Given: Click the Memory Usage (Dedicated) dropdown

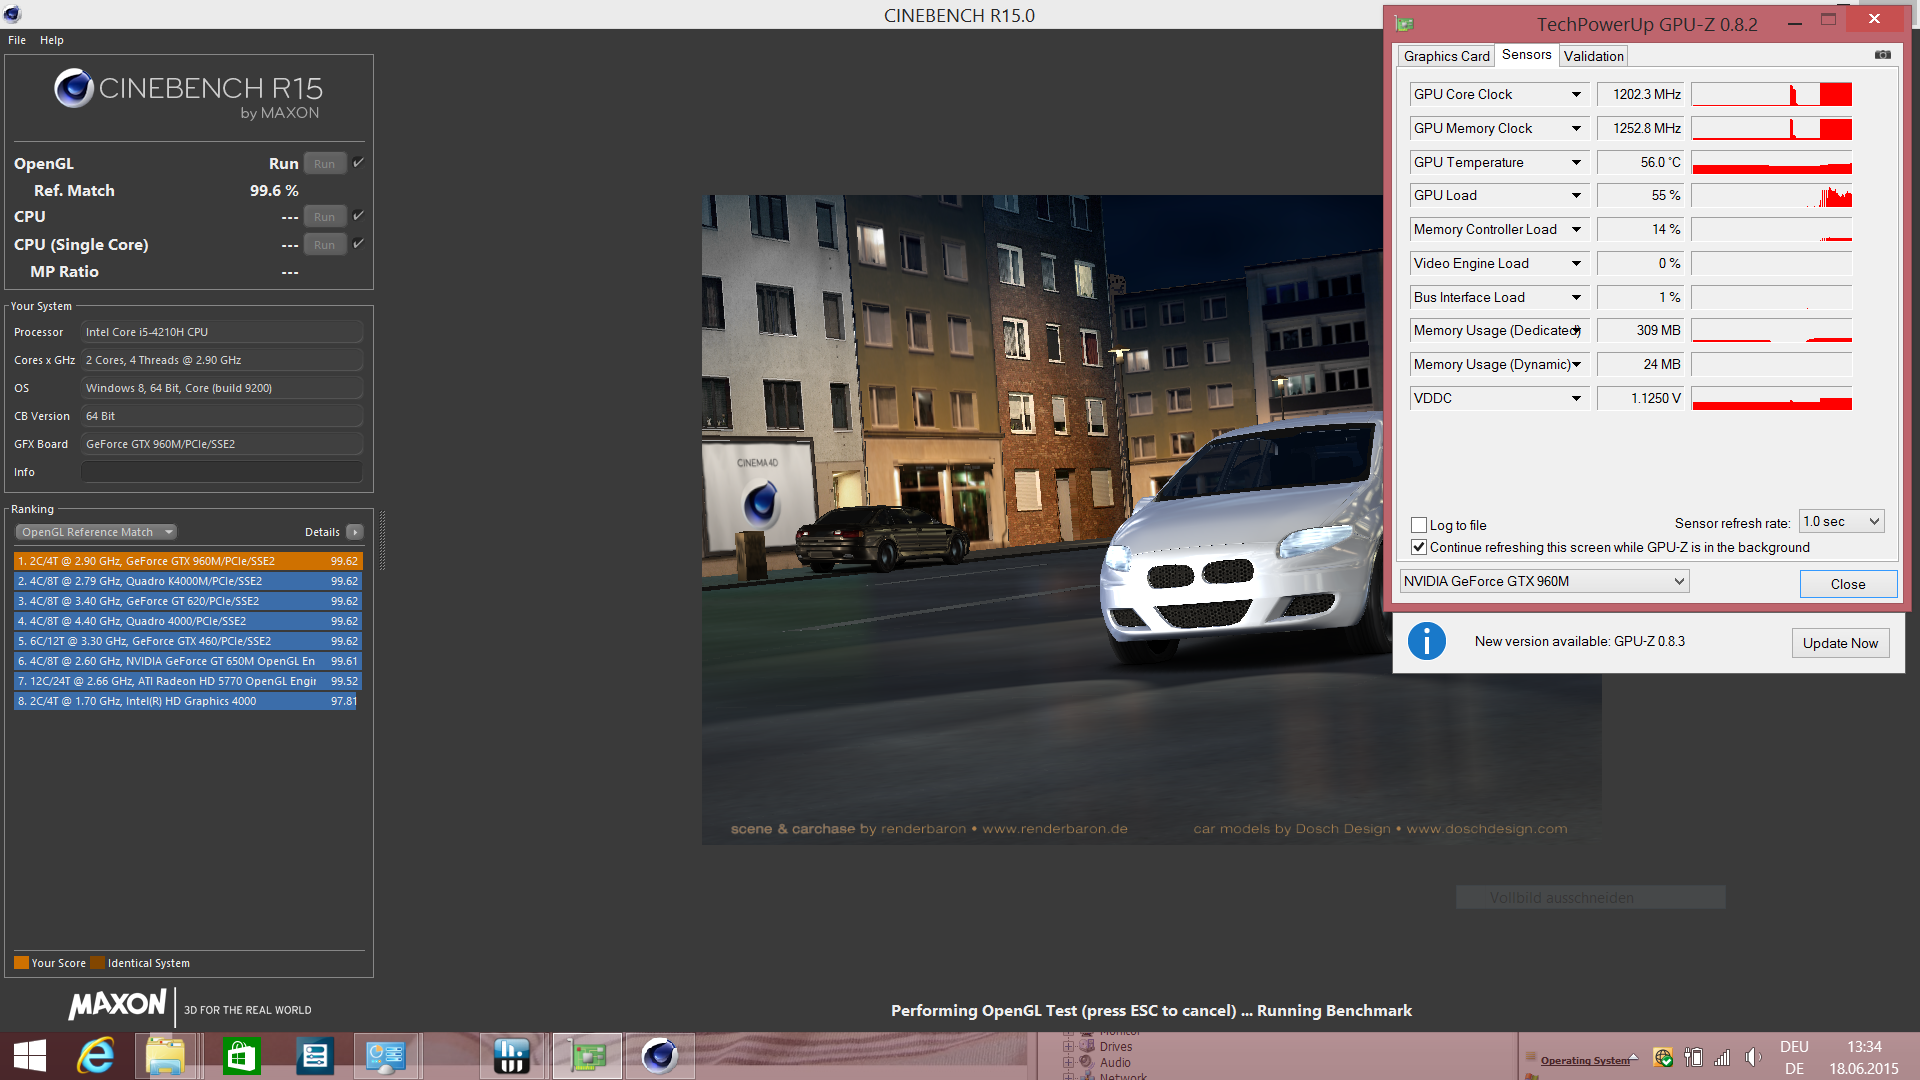Looking at the screenshot, I should (1576, 331).
